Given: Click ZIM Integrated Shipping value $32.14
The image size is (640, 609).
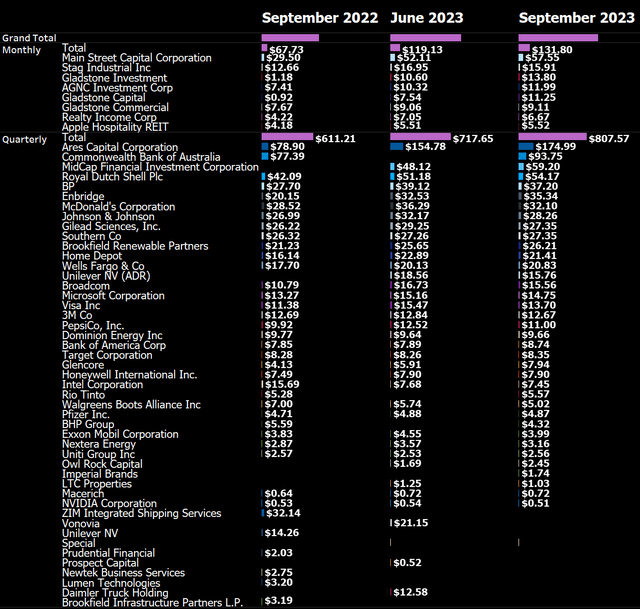Looking at the screenshot, I should (x=283, y=513).
